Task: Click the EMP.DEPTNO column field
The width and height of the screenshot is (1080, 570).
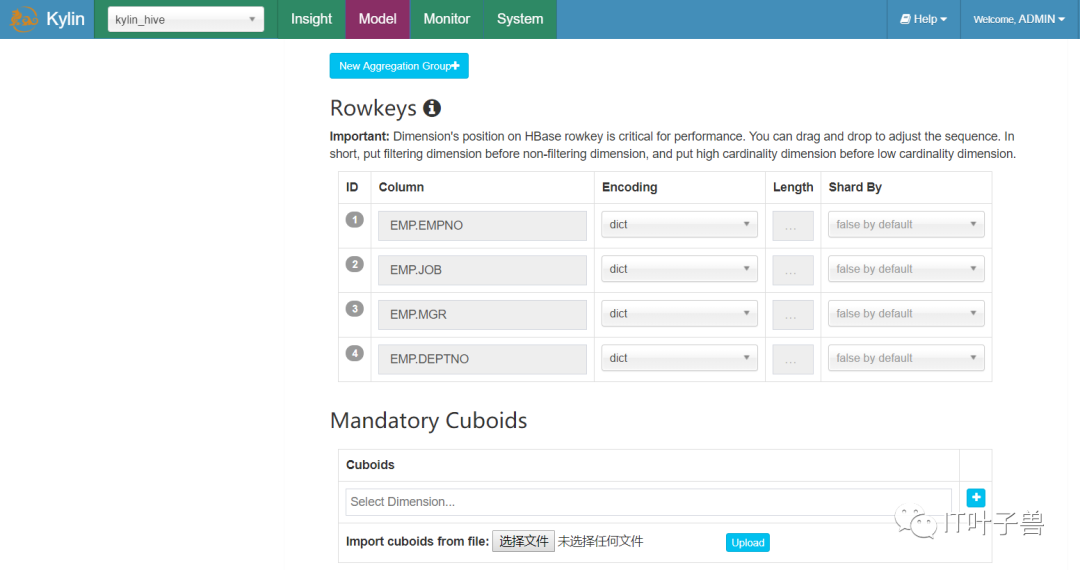Action: pyautogui.click(x=482, y=359)
